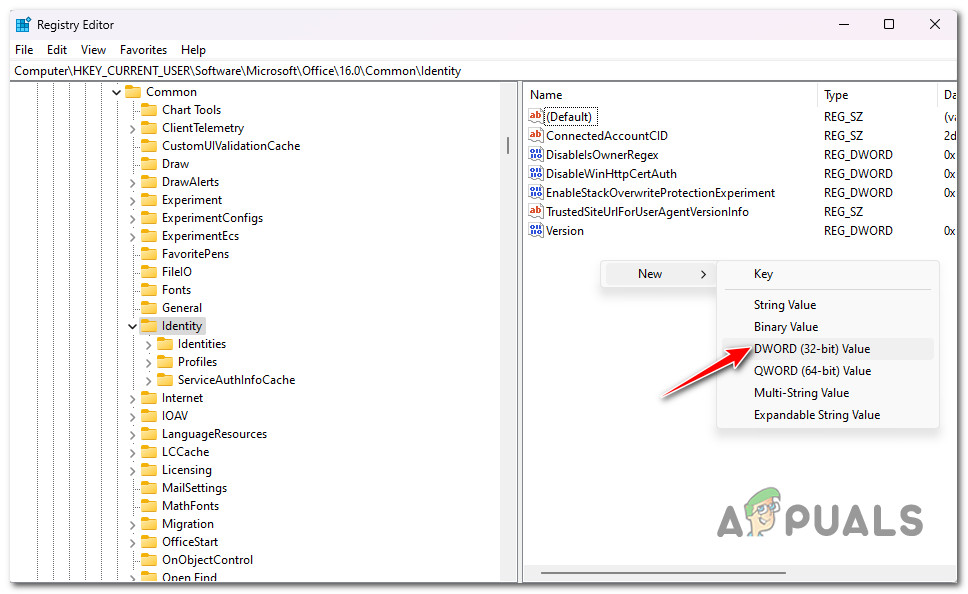Click the Version DWORD value icon
This screenshot has width=968, height=594.
pos(535,230)
